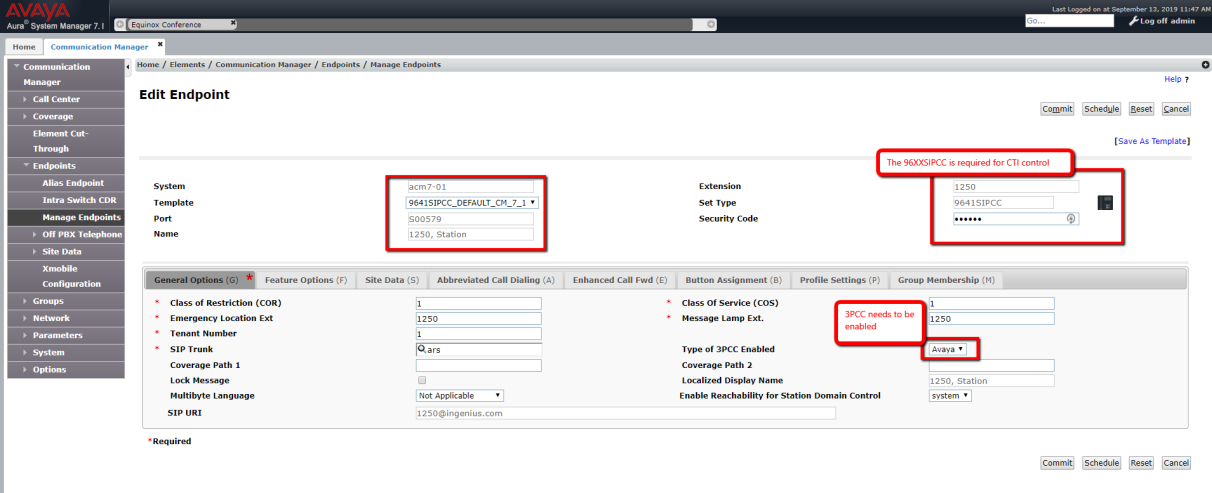
Task: Click the Security Code reveal icon
Action: pos(1071,219)
